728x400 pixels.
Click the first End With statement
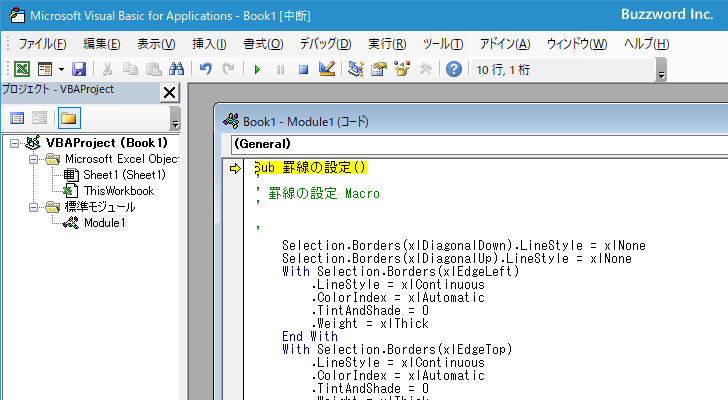(310, 336)
